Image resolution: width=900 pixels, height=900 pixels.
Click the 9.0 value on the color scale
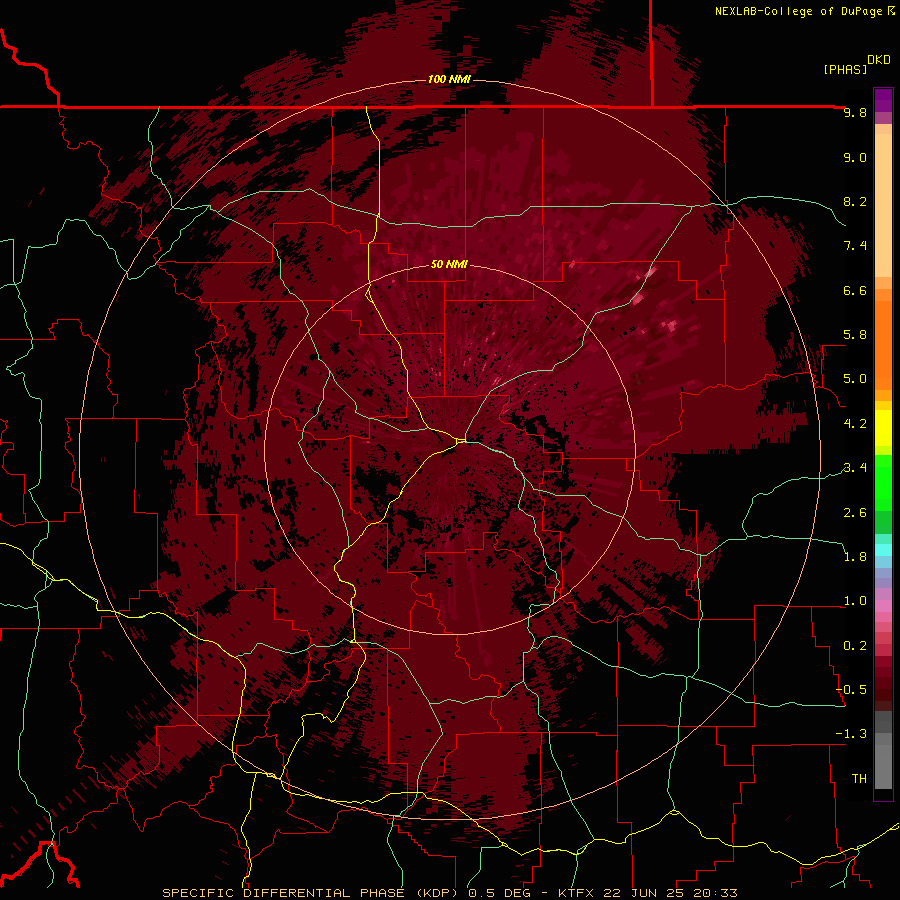pyautogui.click(x=855, y=157)
